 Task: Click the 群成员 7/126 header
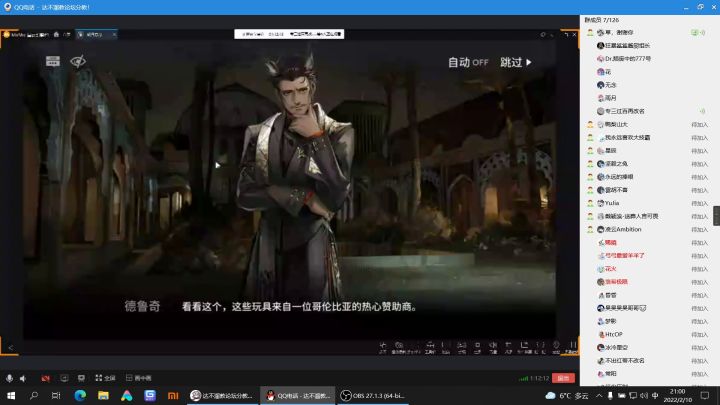click(602, 20)
